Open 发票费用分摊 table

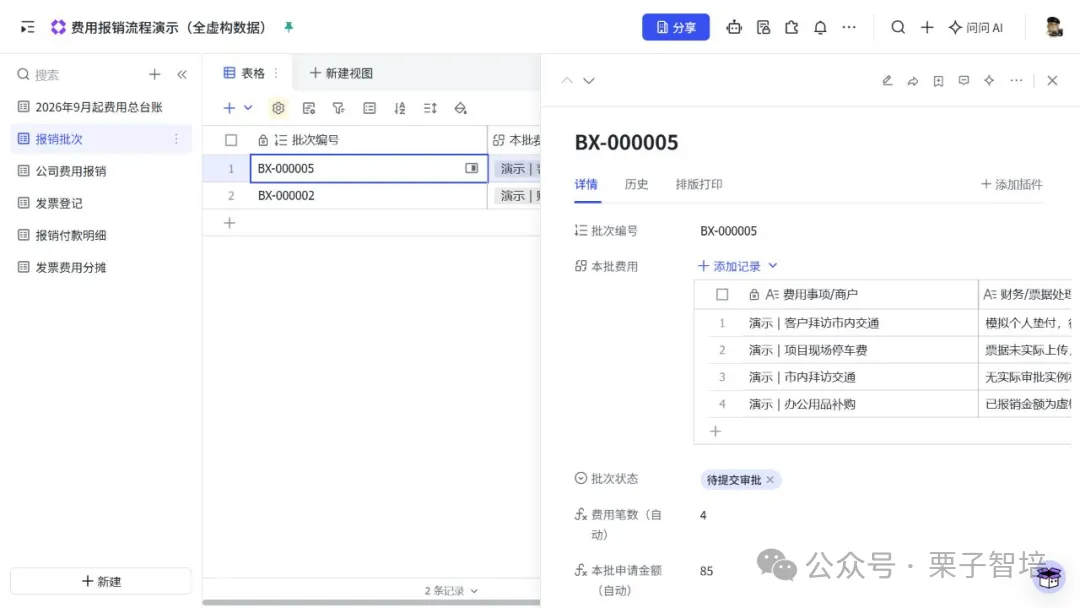101,267
